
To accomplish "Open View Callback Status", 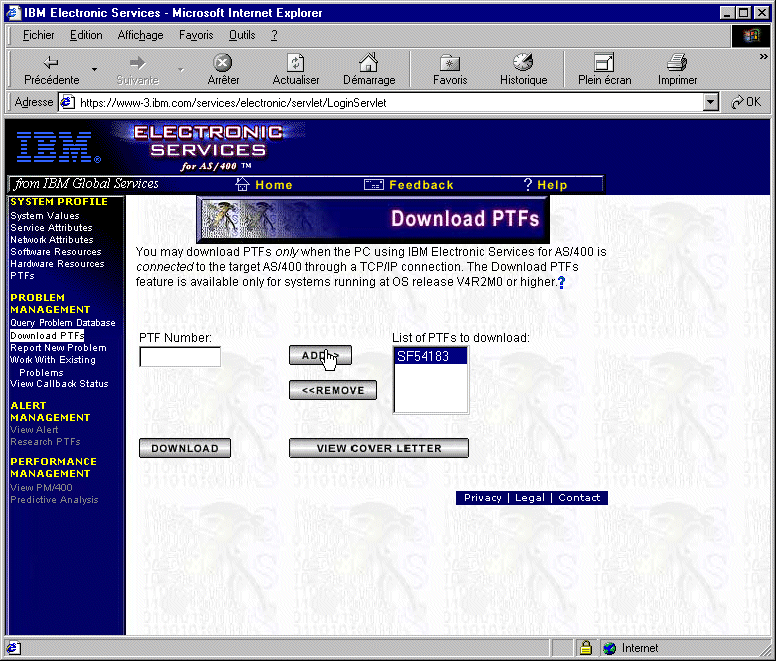I will tap(59, 383).
